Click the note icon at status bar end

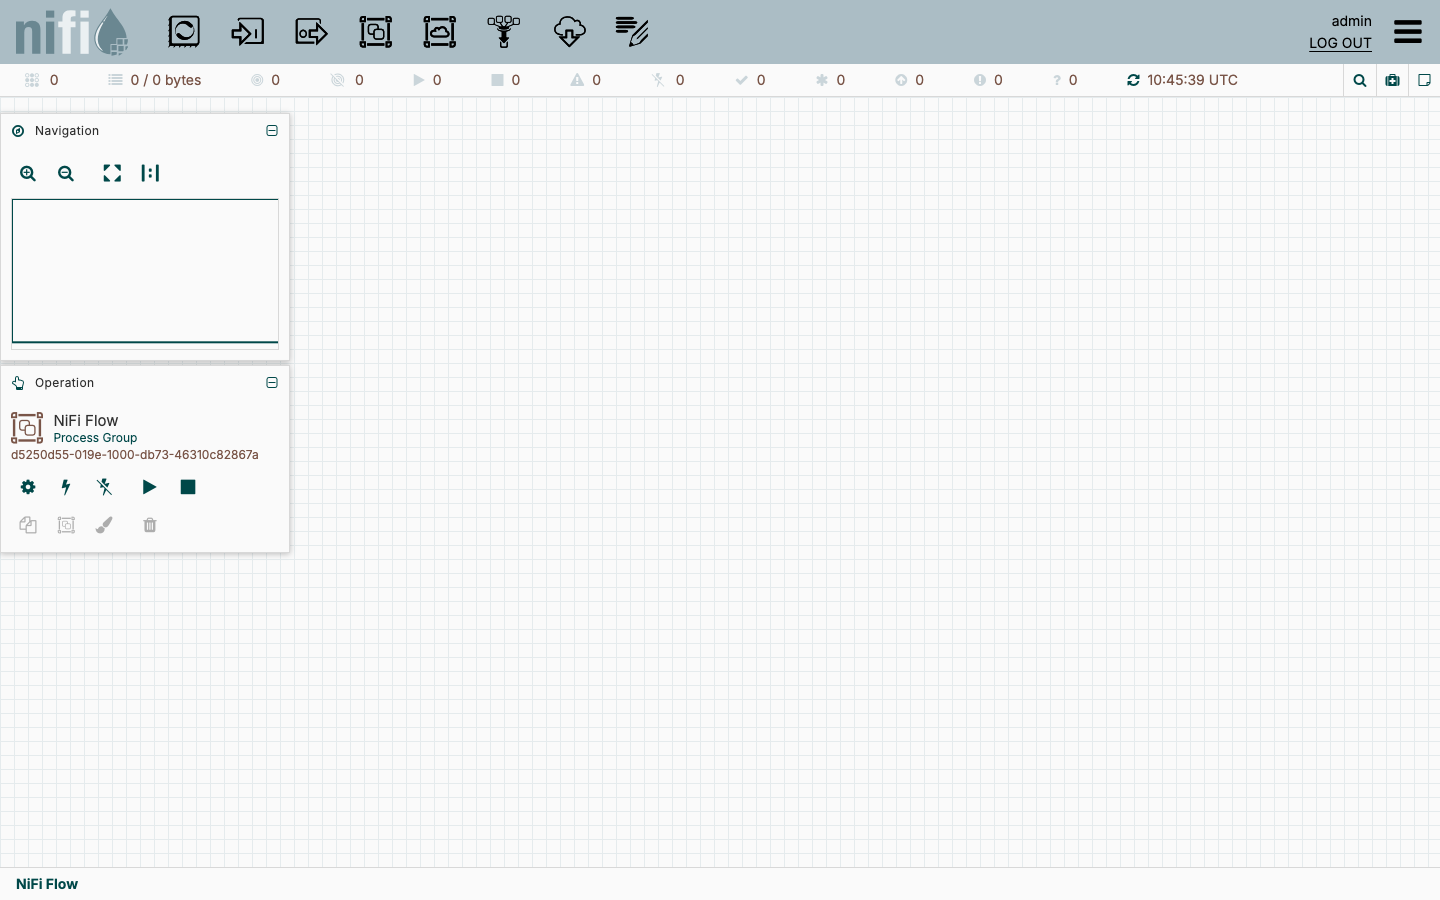1425,81
